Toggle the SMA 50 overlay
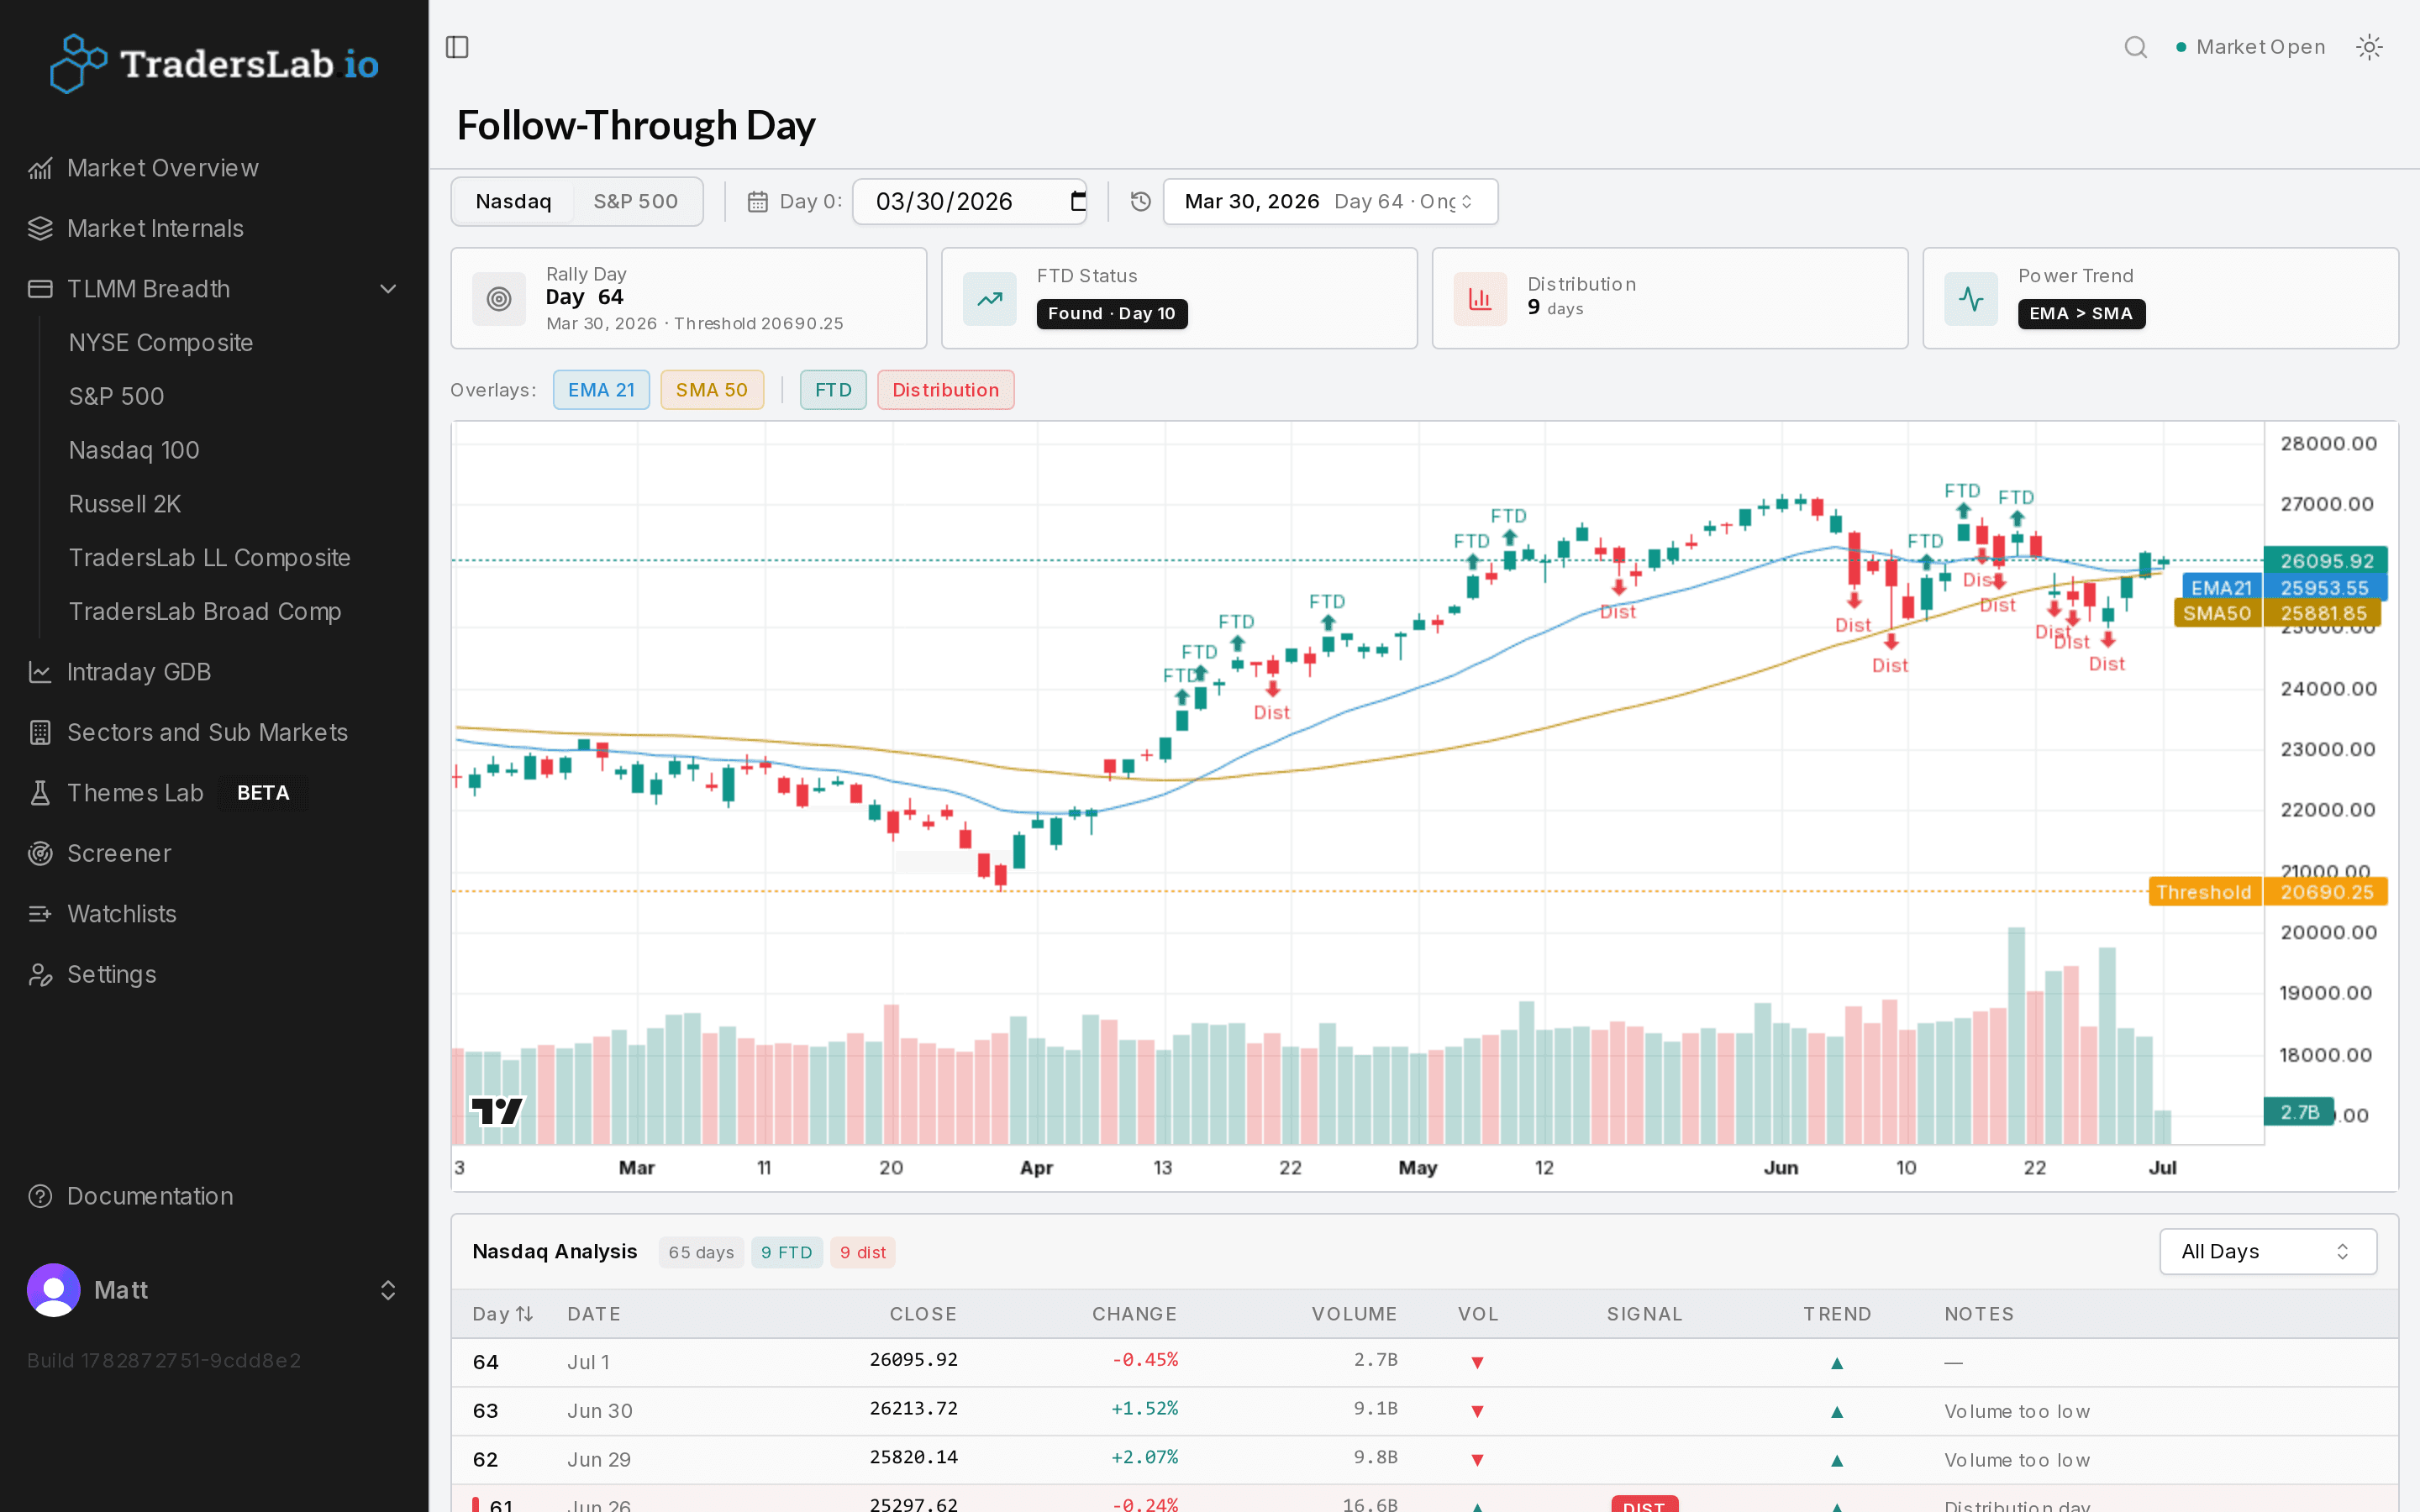 click(x=712, y=390)
